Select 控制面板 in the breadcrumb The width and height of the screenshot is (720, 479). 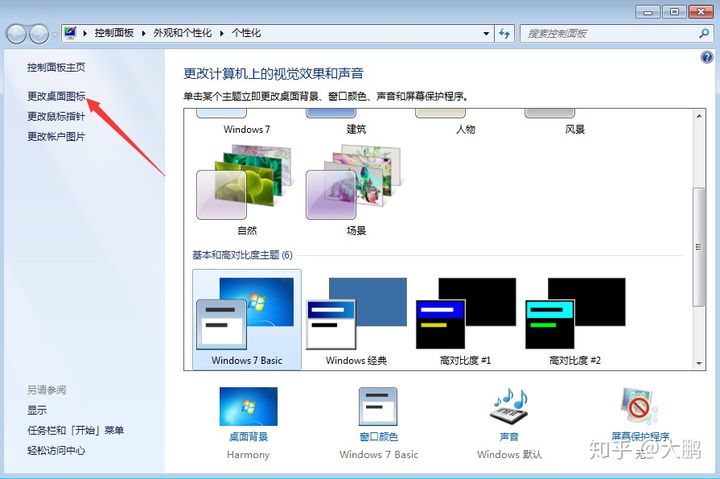(114, 33)
